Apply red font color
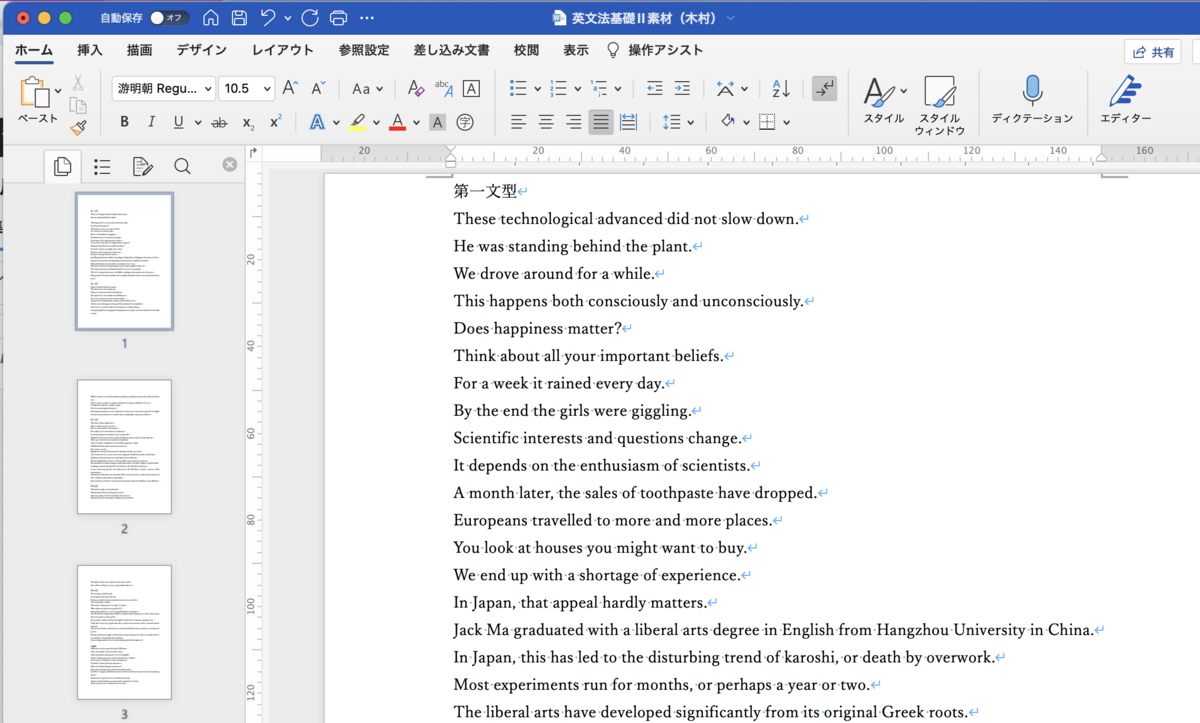The height and width of the screenshot is (723, 1200). [397, 122]
